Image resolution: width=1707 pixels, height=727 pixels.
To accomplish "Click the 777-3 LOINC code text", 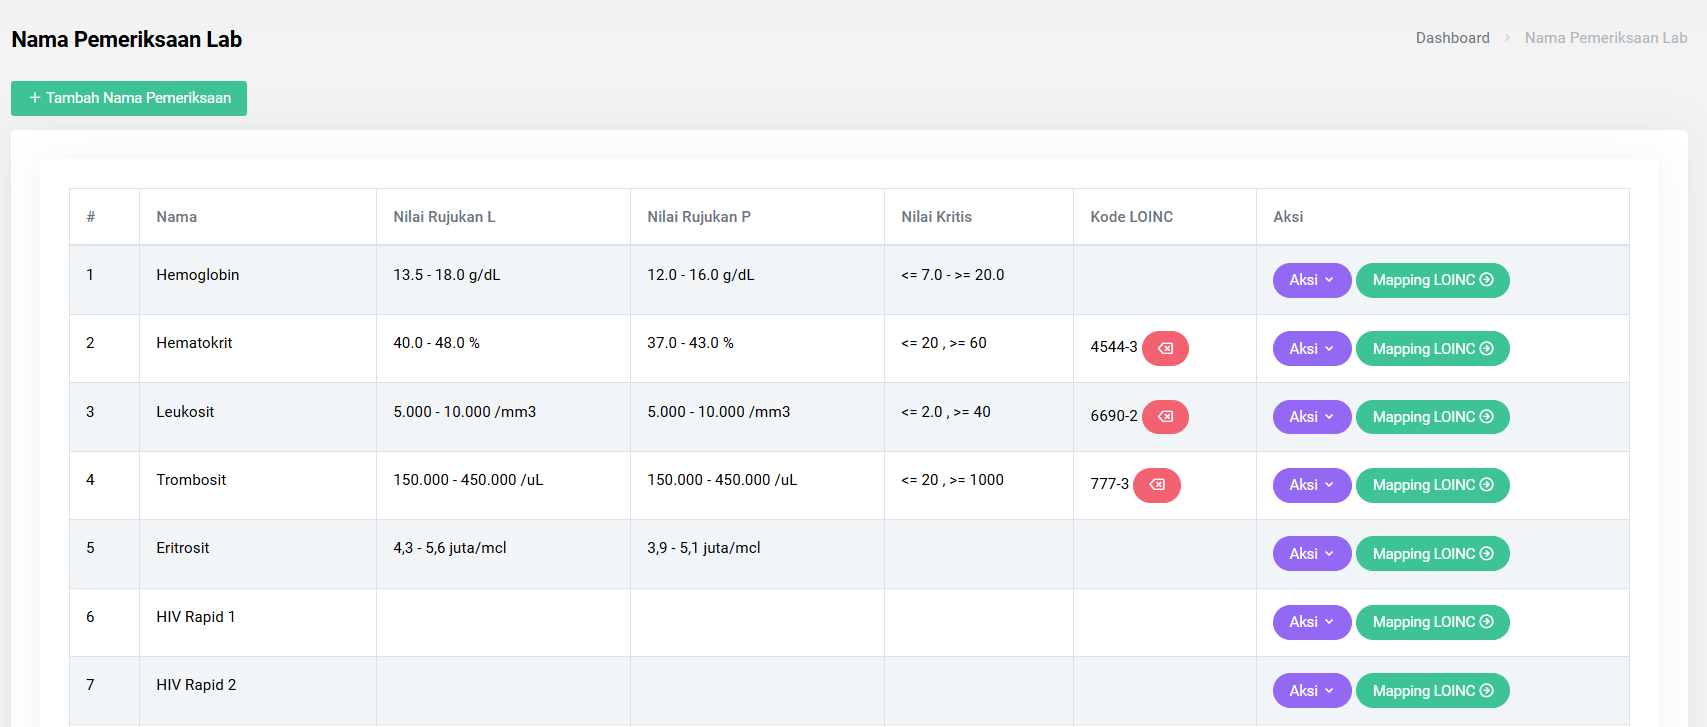I will 1110,484.
